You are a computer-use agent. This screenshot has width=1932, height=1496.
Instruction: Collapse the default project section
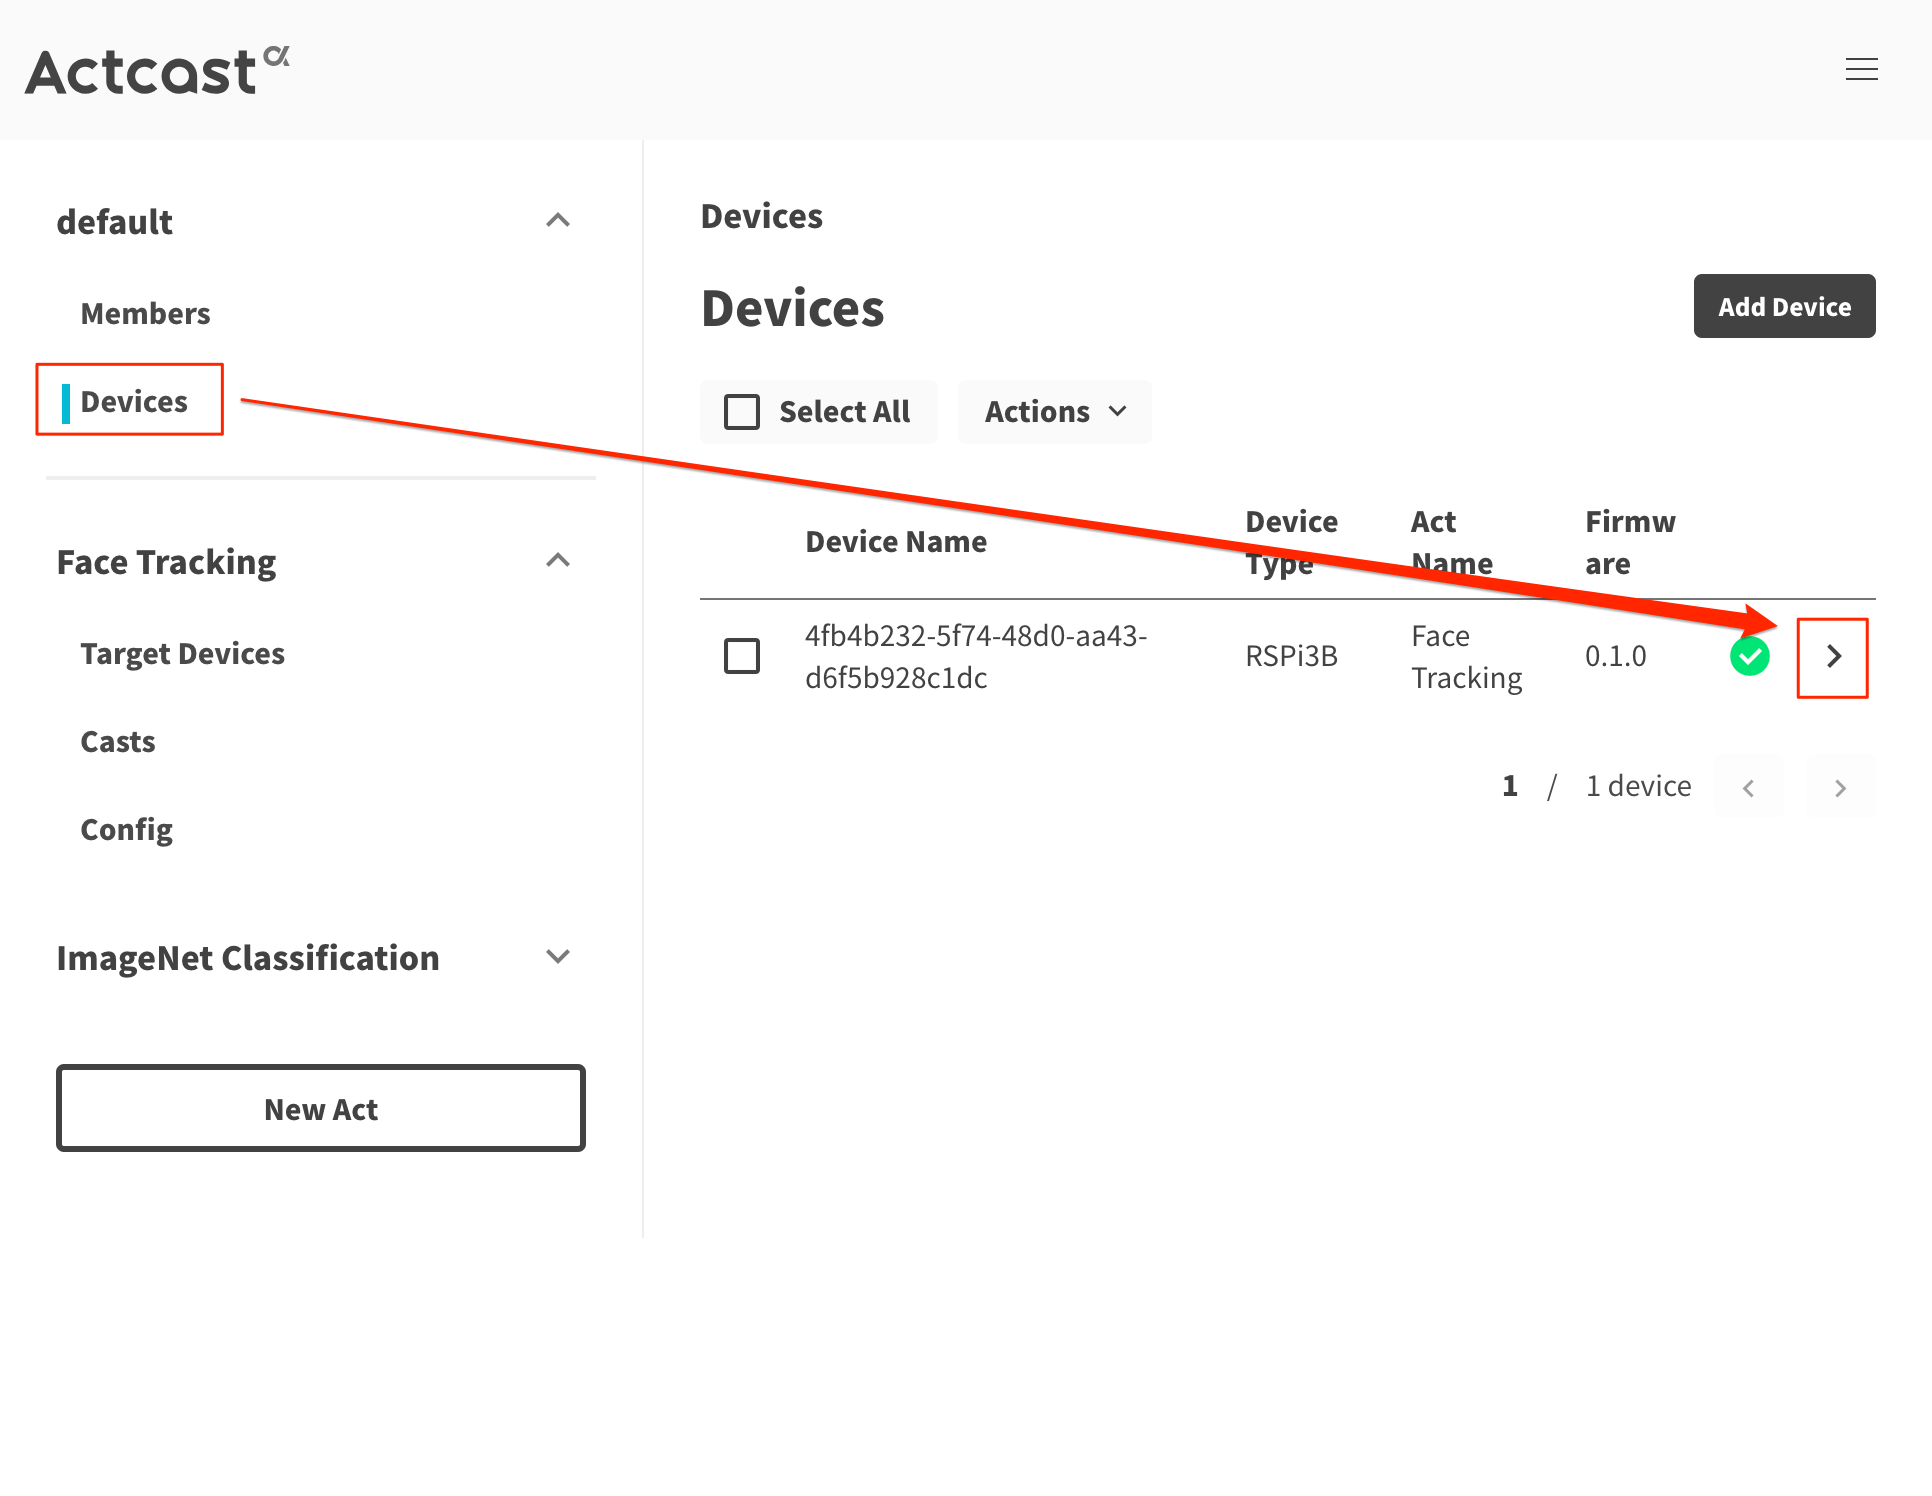559,220
